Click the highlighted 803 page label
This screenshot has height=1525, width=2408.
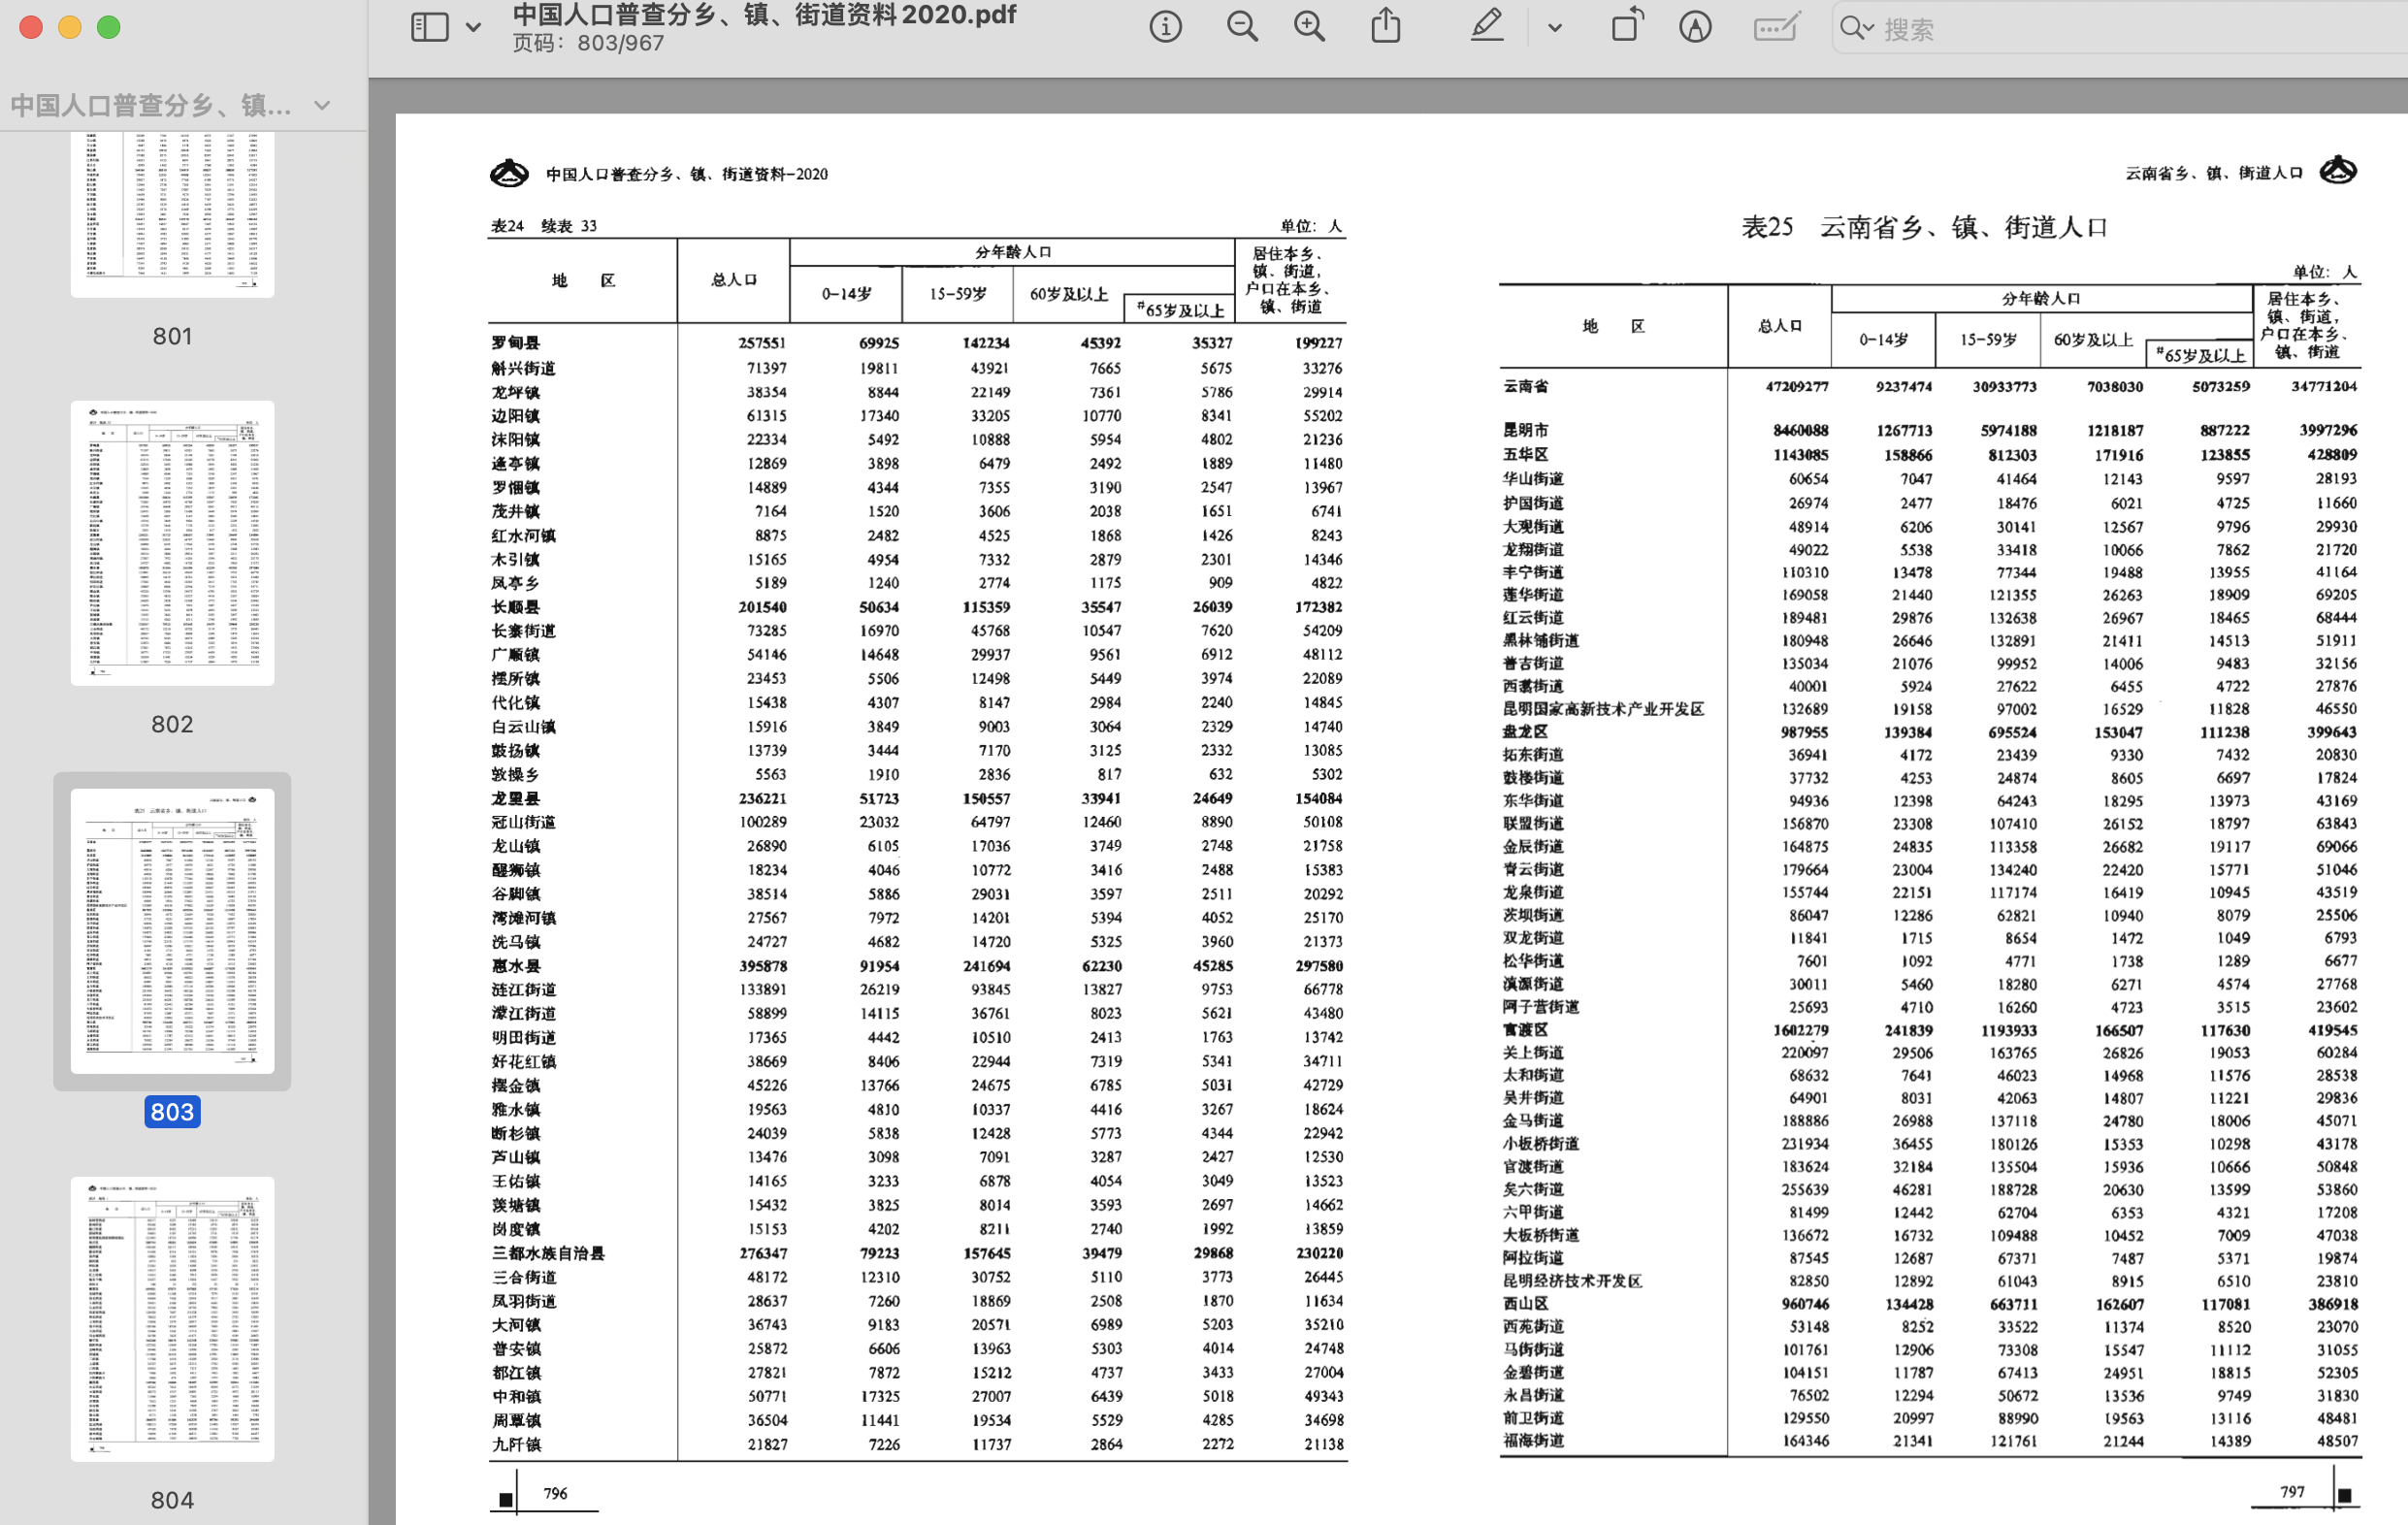point(172,1111)
